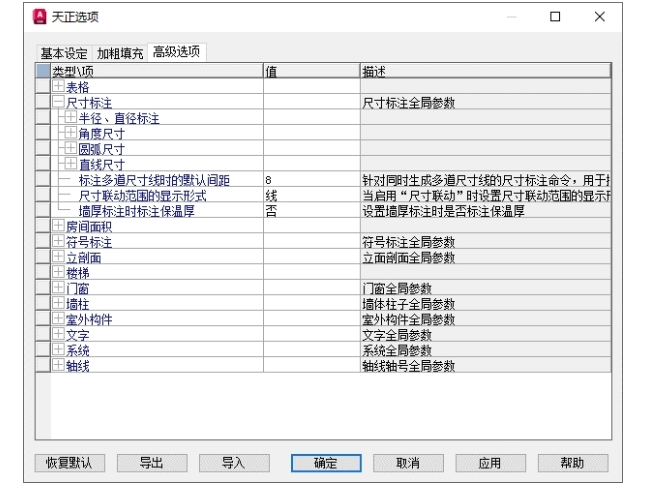This screenshot has height=489, width=652.
Task: Click the 尺寸标注全局参数 description text
Action: coord(408,103)
